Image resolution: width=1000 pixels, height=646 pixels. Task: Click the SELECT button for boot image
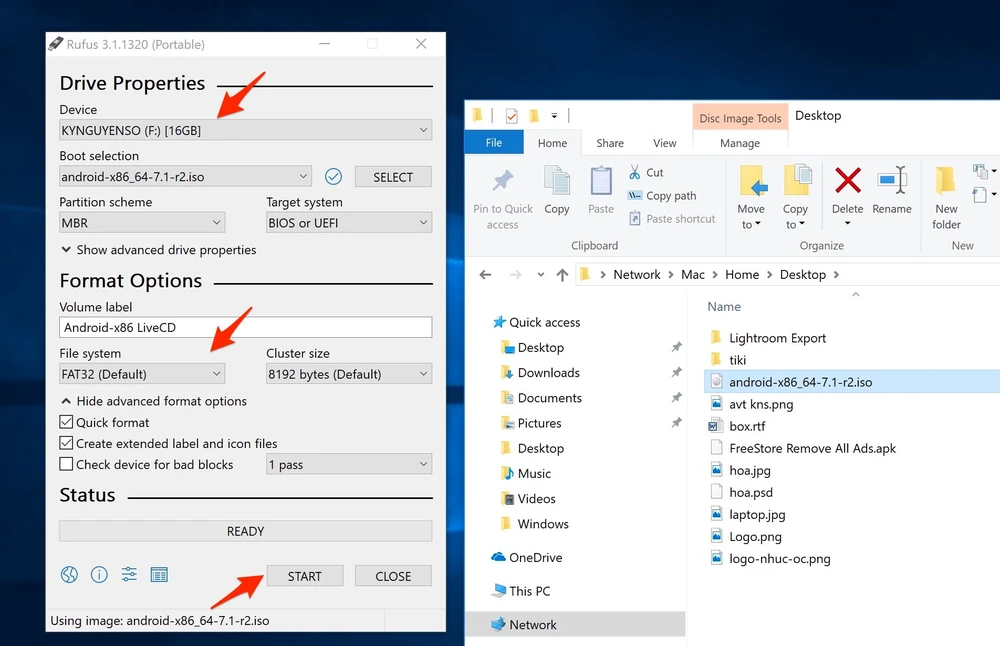393,177
